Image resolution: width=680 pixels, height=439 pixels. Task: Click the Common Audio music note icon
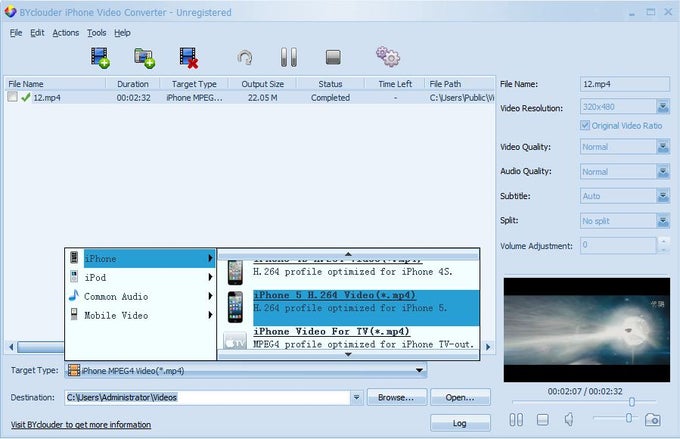74,296
